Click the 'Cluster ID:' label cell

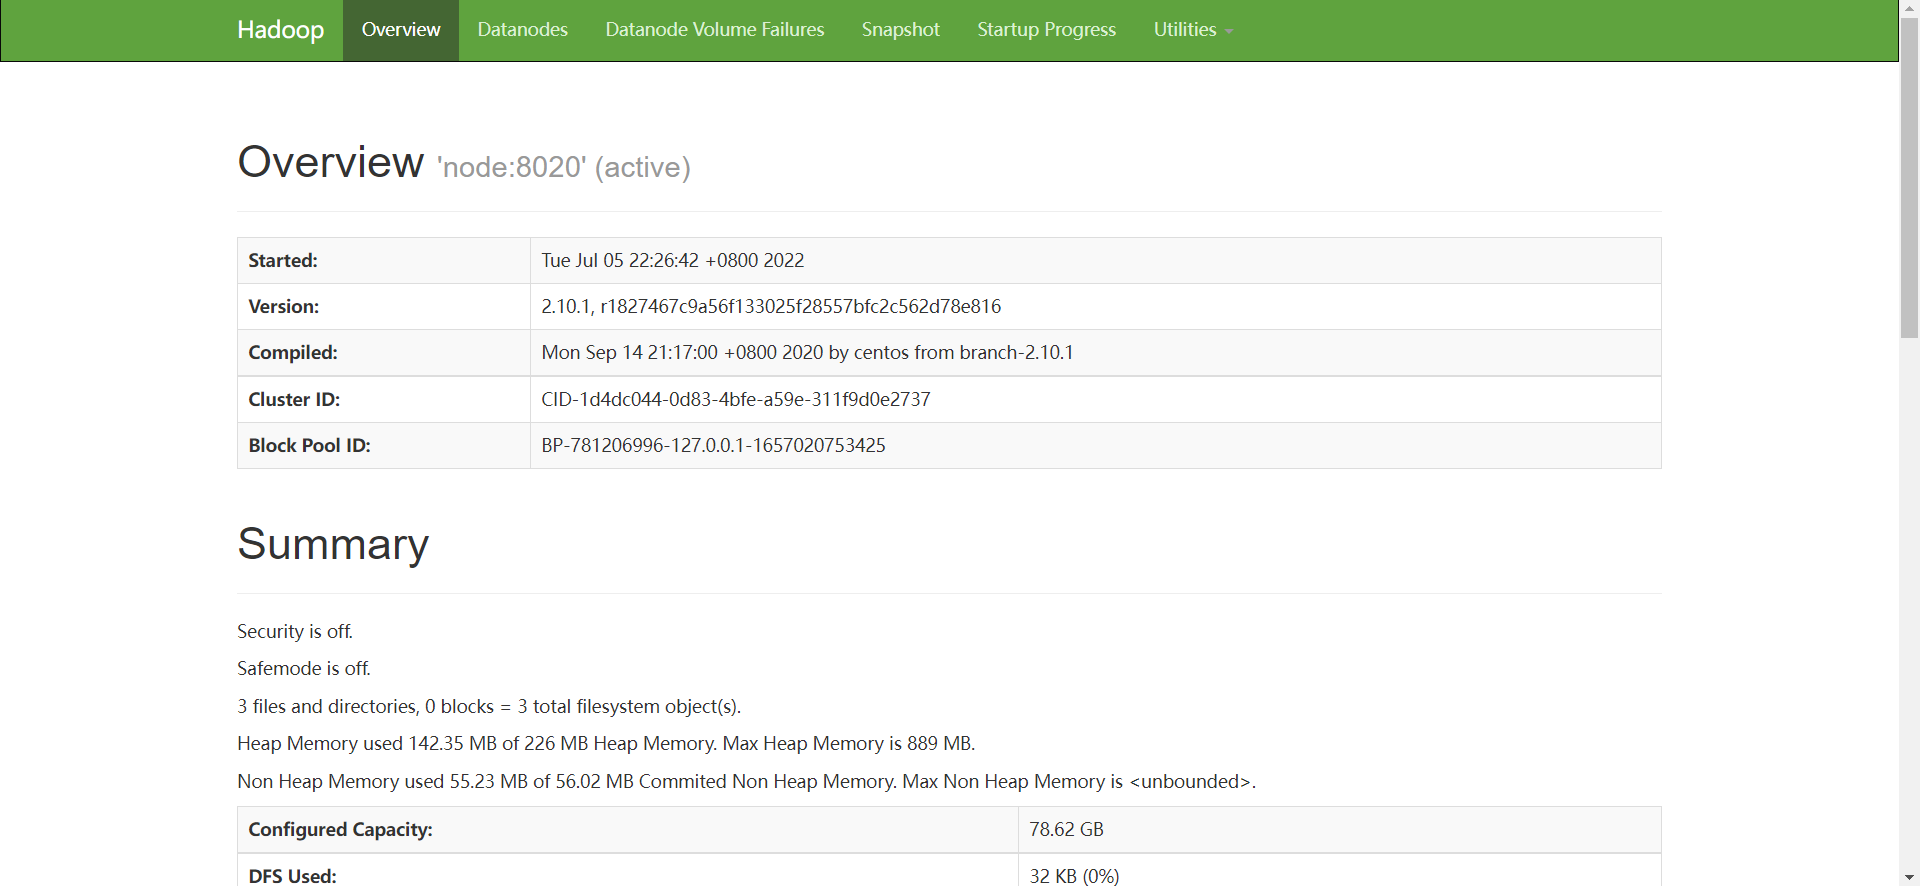pyautogui.click(x=383, y=400)
